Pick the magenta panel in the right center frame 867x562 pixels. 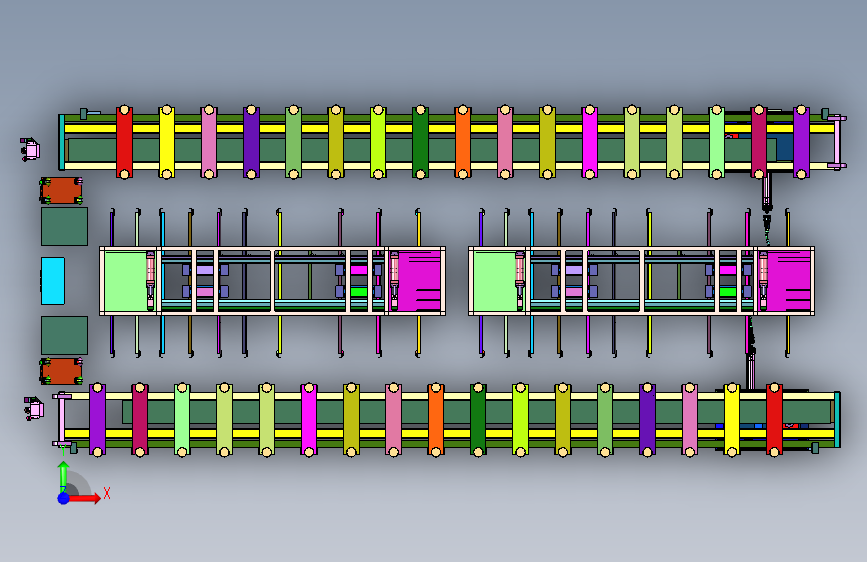coord(789,281)
